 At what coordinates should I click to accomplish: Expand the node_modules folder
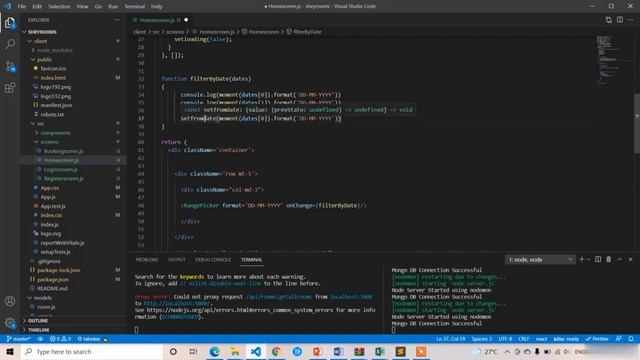click(55, 50)
